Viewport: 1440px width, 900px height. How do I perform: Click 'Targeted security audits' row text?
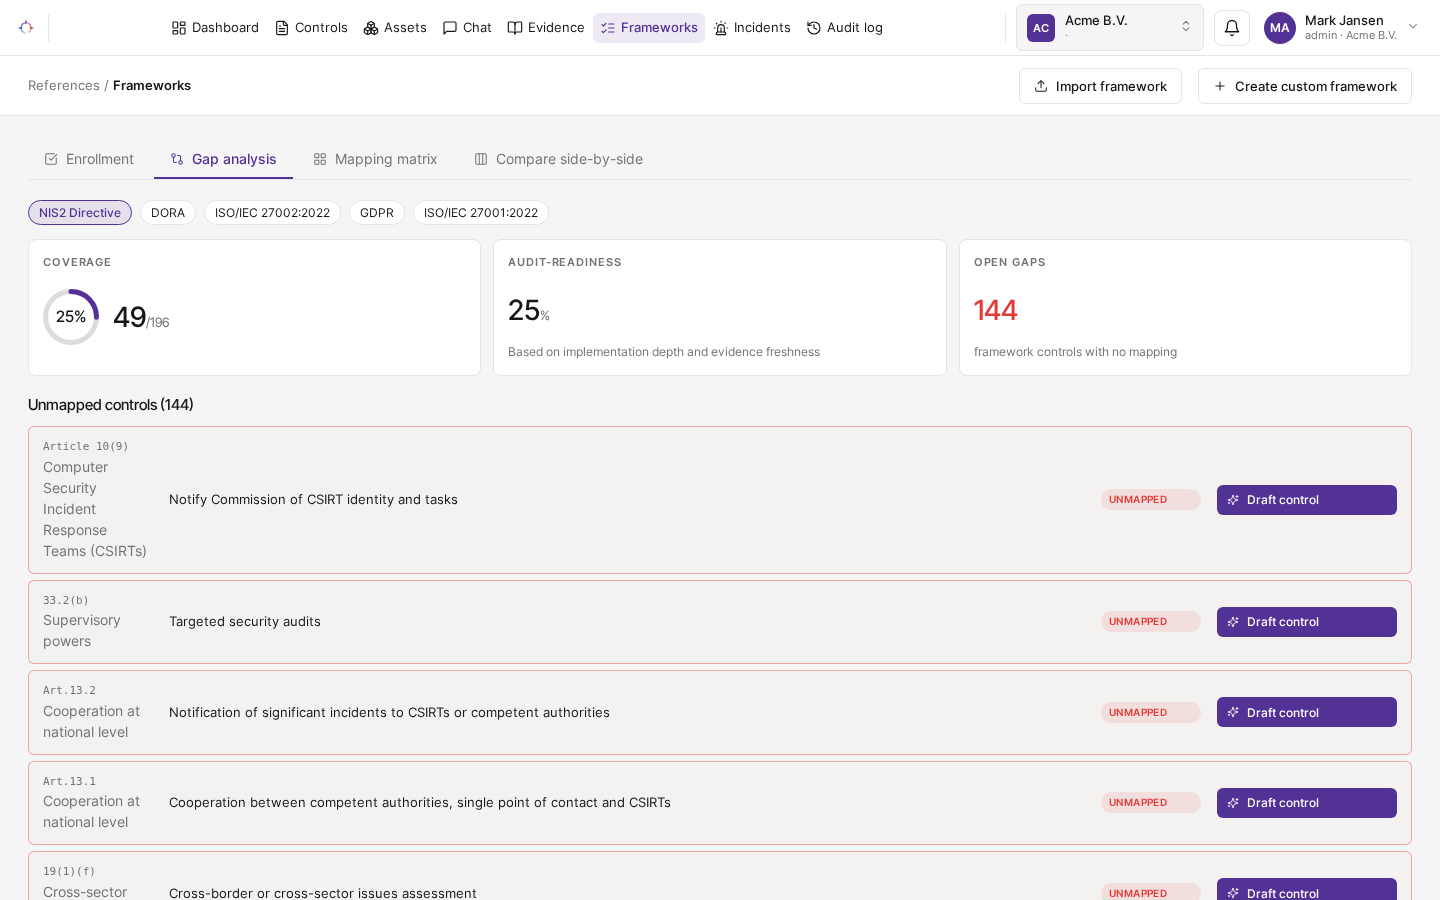[x=245, y=622]
